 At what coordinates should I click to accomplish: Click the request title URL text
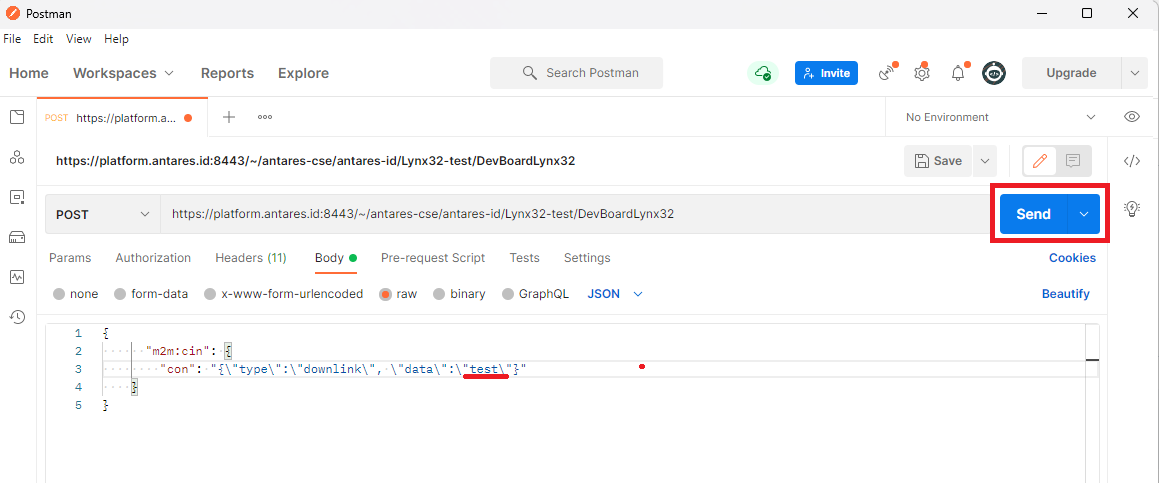coord(316,161)
